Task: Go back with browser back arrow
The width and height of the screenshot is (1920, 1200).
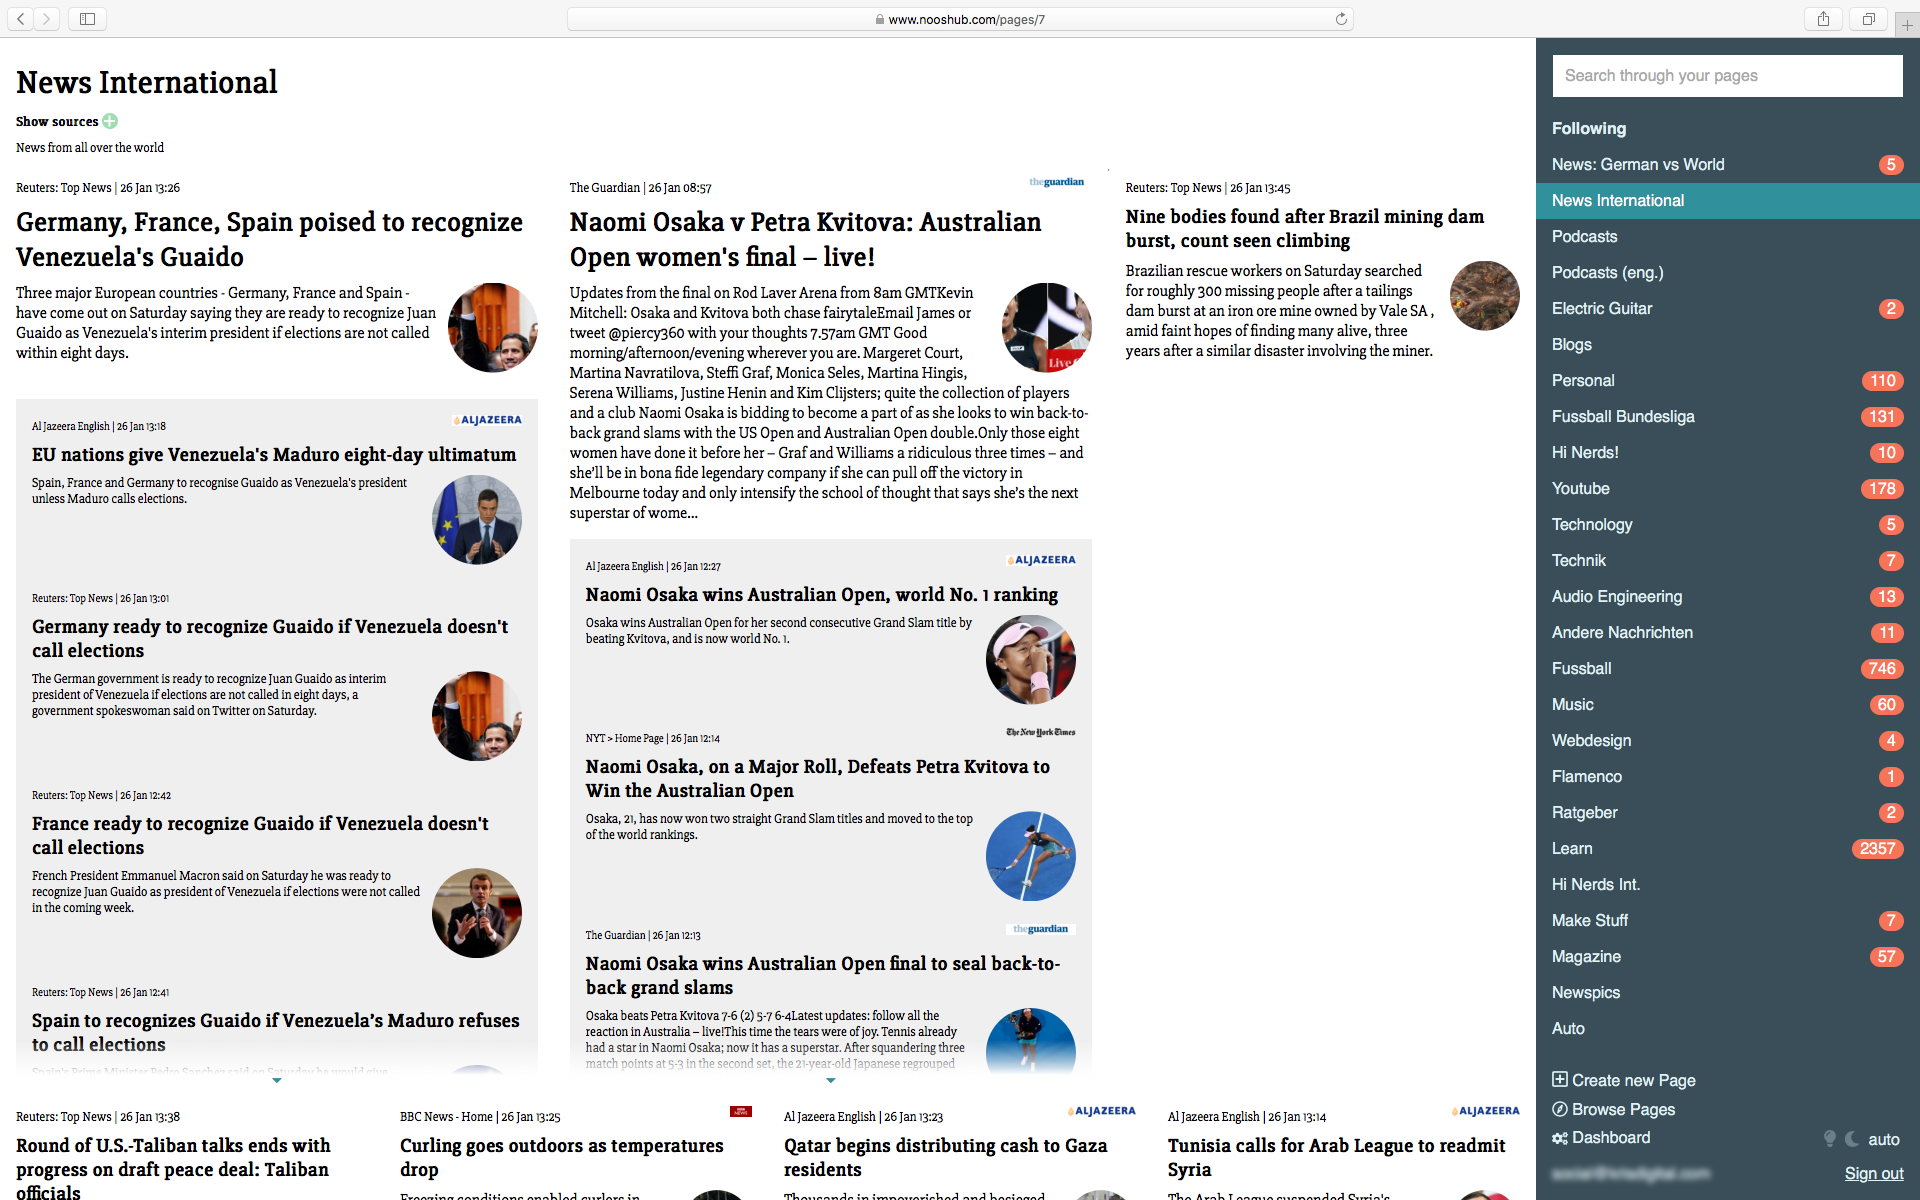Action: click(21, 19)
